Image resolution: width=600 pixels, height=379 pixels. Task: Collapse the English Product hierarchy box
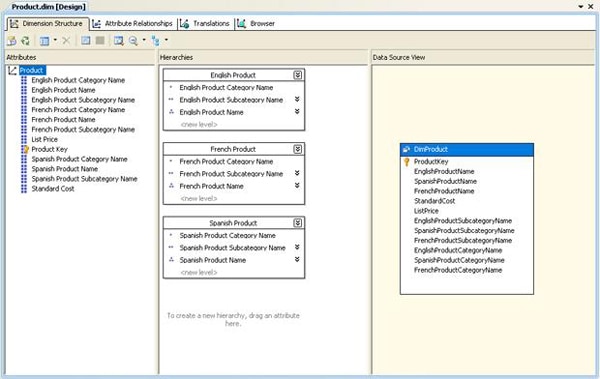pyautogui.click(x=297, y=75)
